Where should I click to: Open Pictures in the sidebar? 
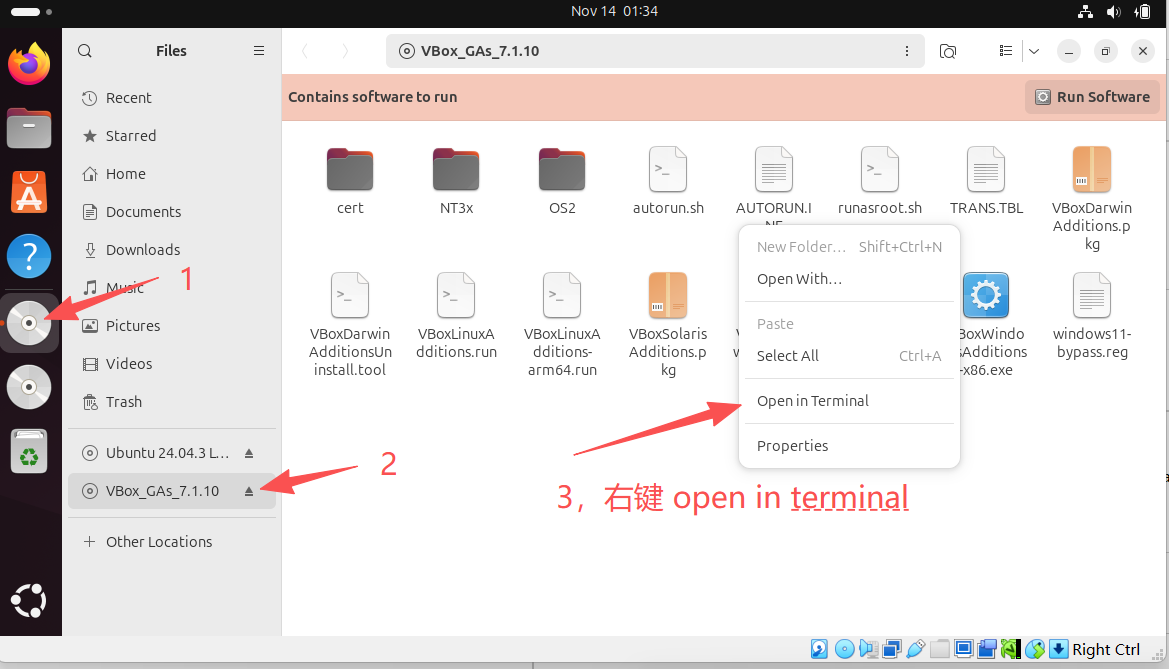pos(171,326)
